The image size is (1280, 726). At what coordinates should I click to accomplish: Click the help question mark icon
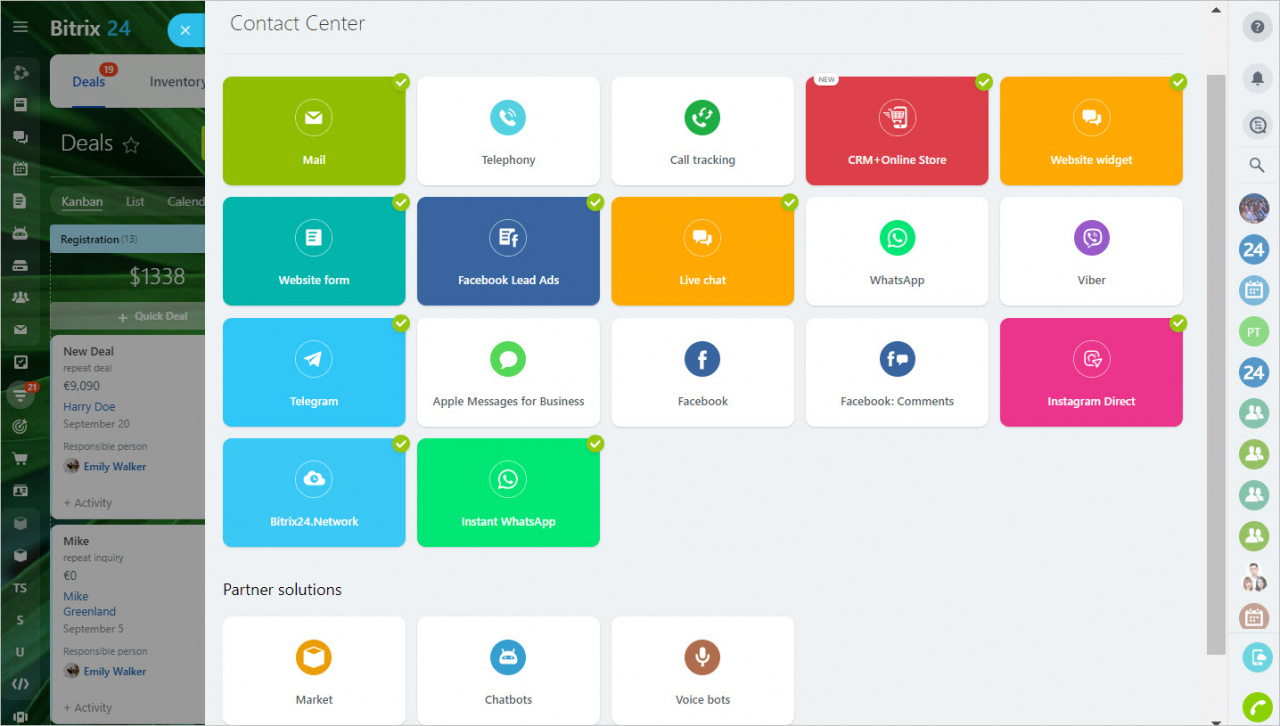[1257, 27]
